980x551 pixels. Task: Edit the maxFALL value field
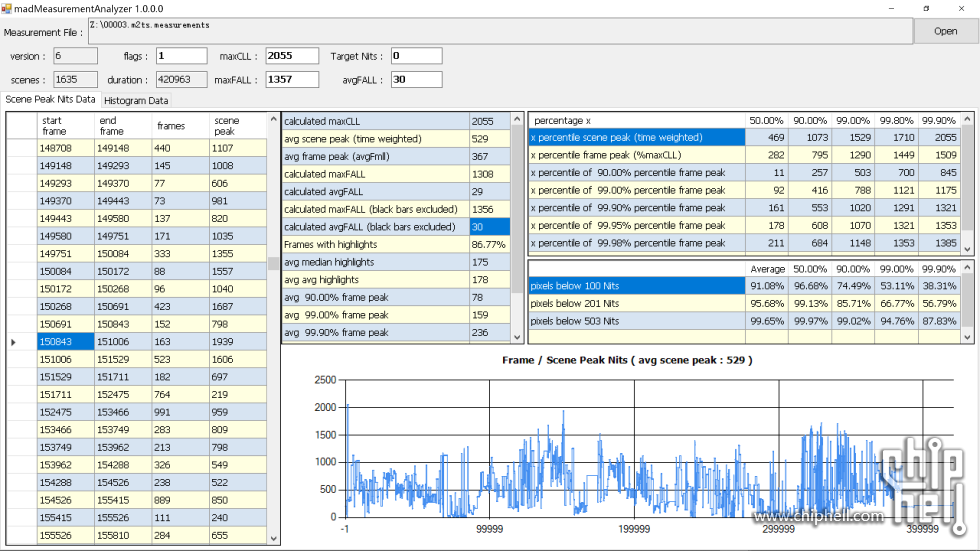(x=292, y=80)
